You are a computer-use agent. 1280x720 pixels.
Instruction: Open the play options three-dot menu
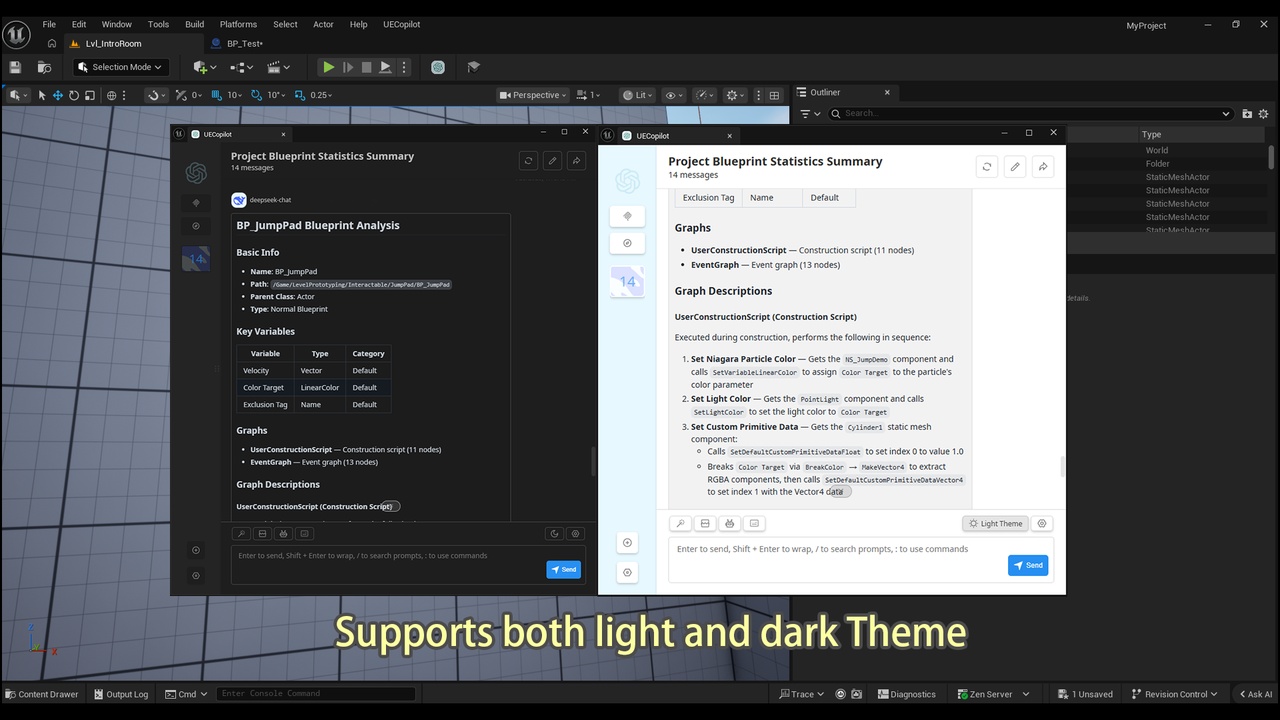[404, 67]
